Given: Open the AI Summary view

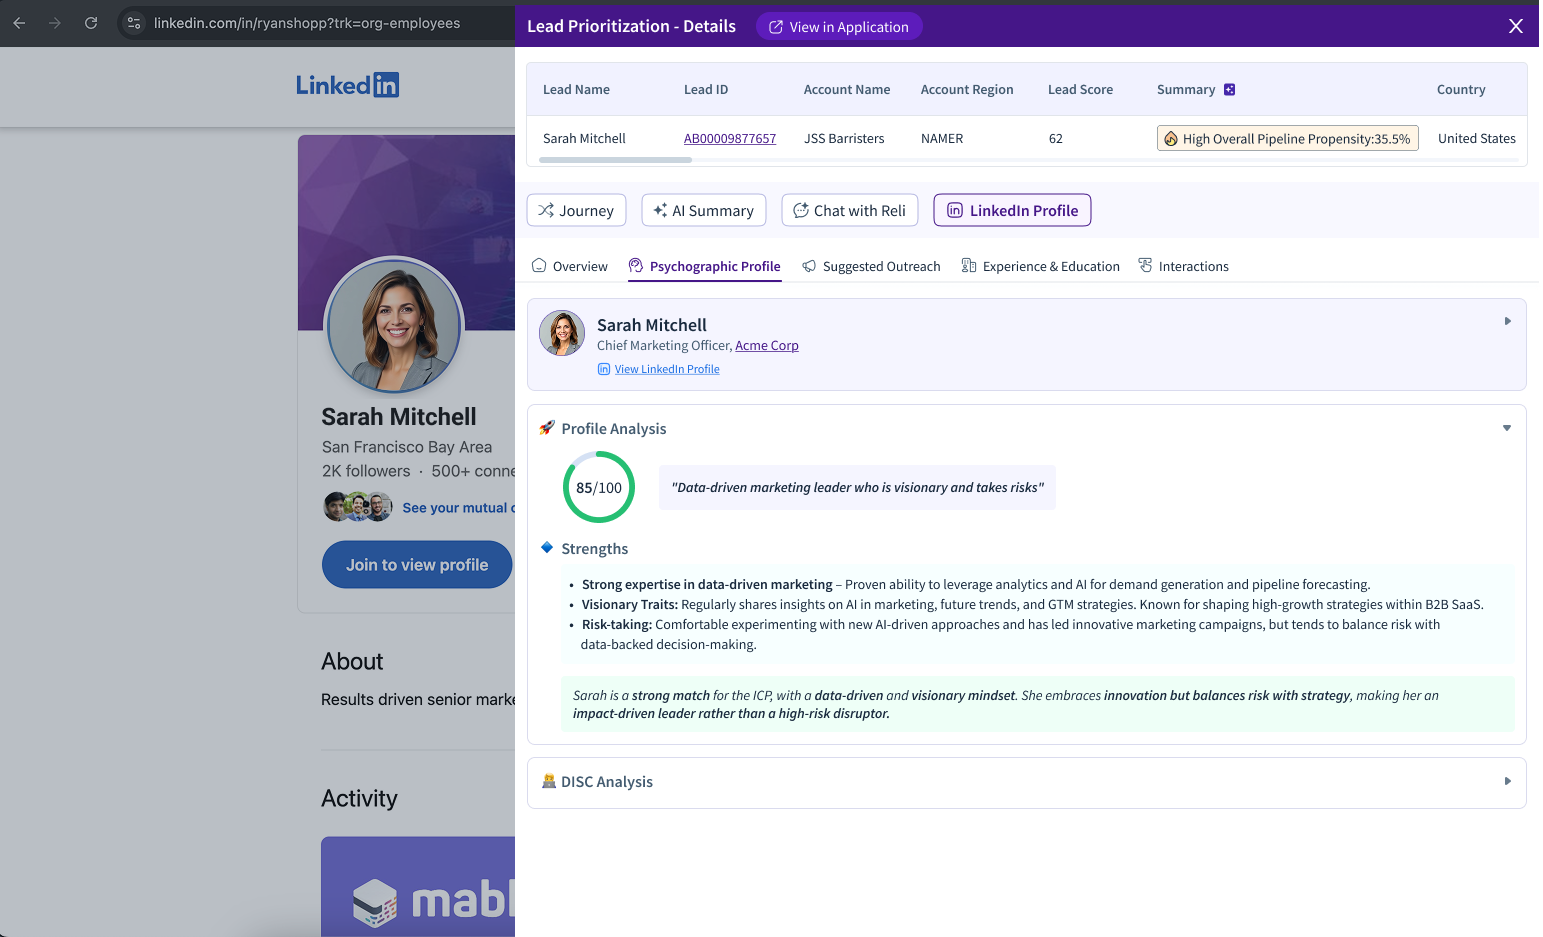Looking at the screenshot, I should point(704,210).
